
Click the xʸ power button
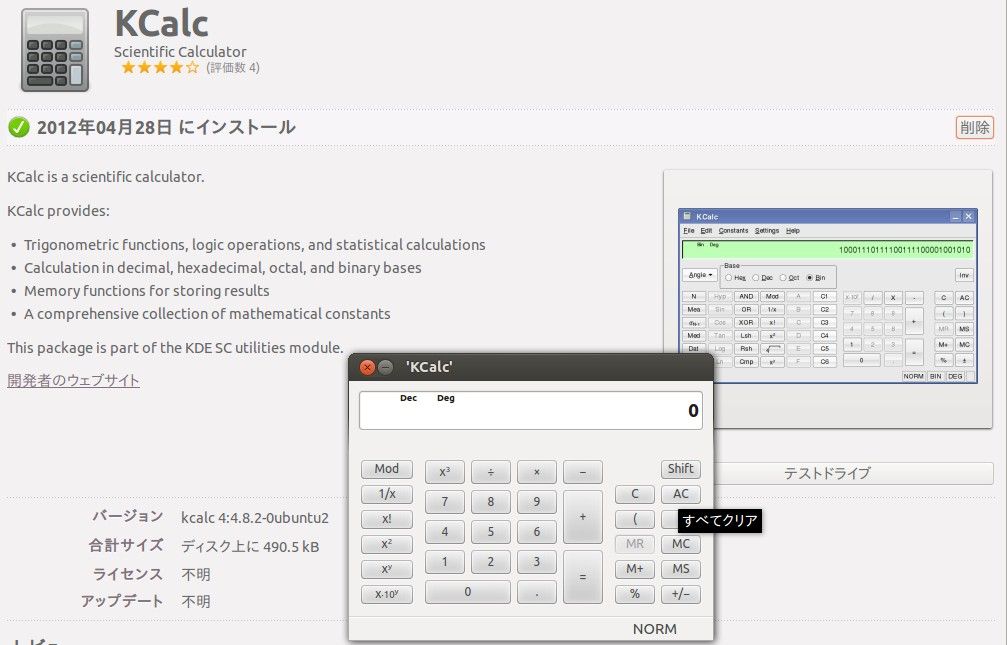(387, 569)
